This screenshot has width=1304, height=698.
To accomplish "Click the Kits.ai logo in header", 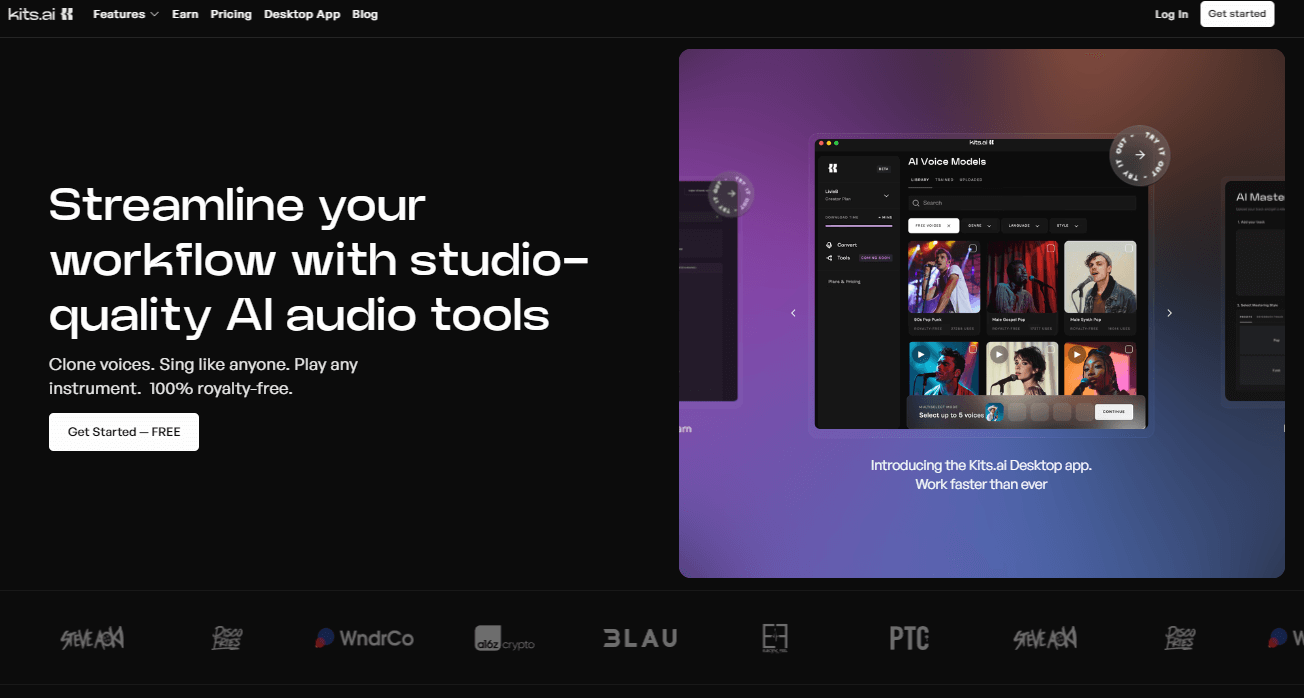I will 40,14.
